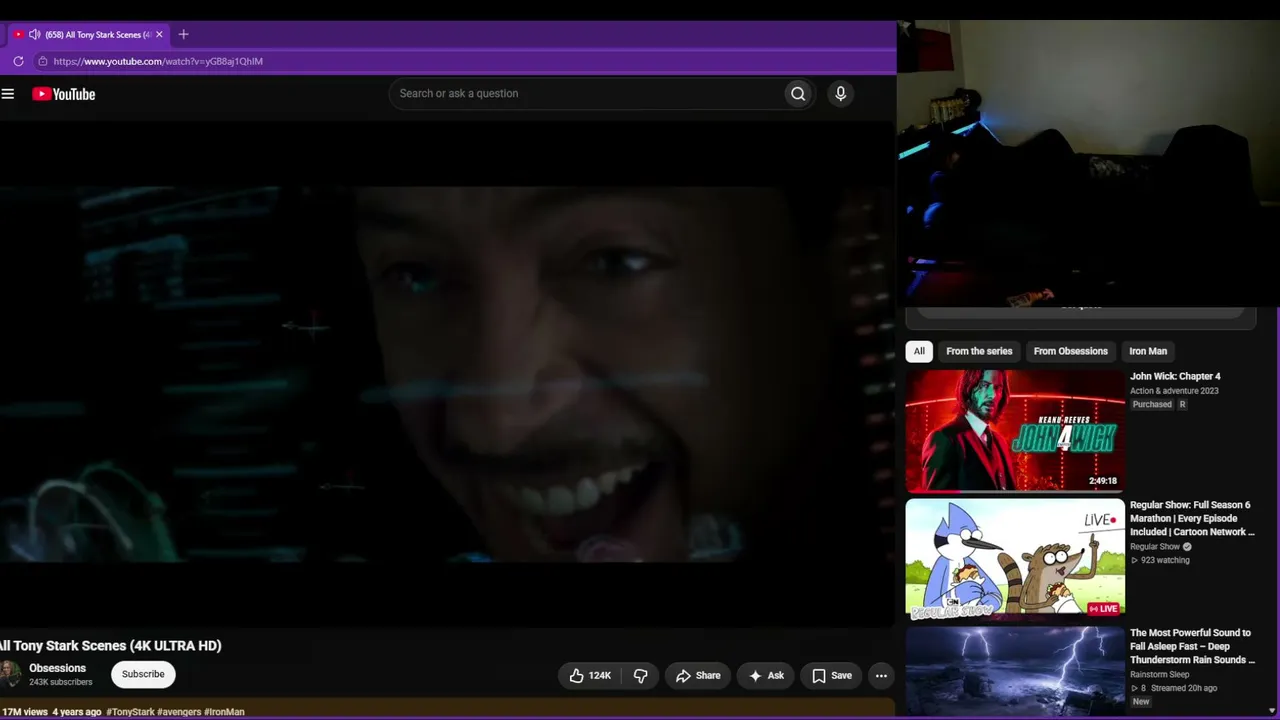Close the All Tony Stark Scenes tab
1280x720 pixels.
coord(159,34)
